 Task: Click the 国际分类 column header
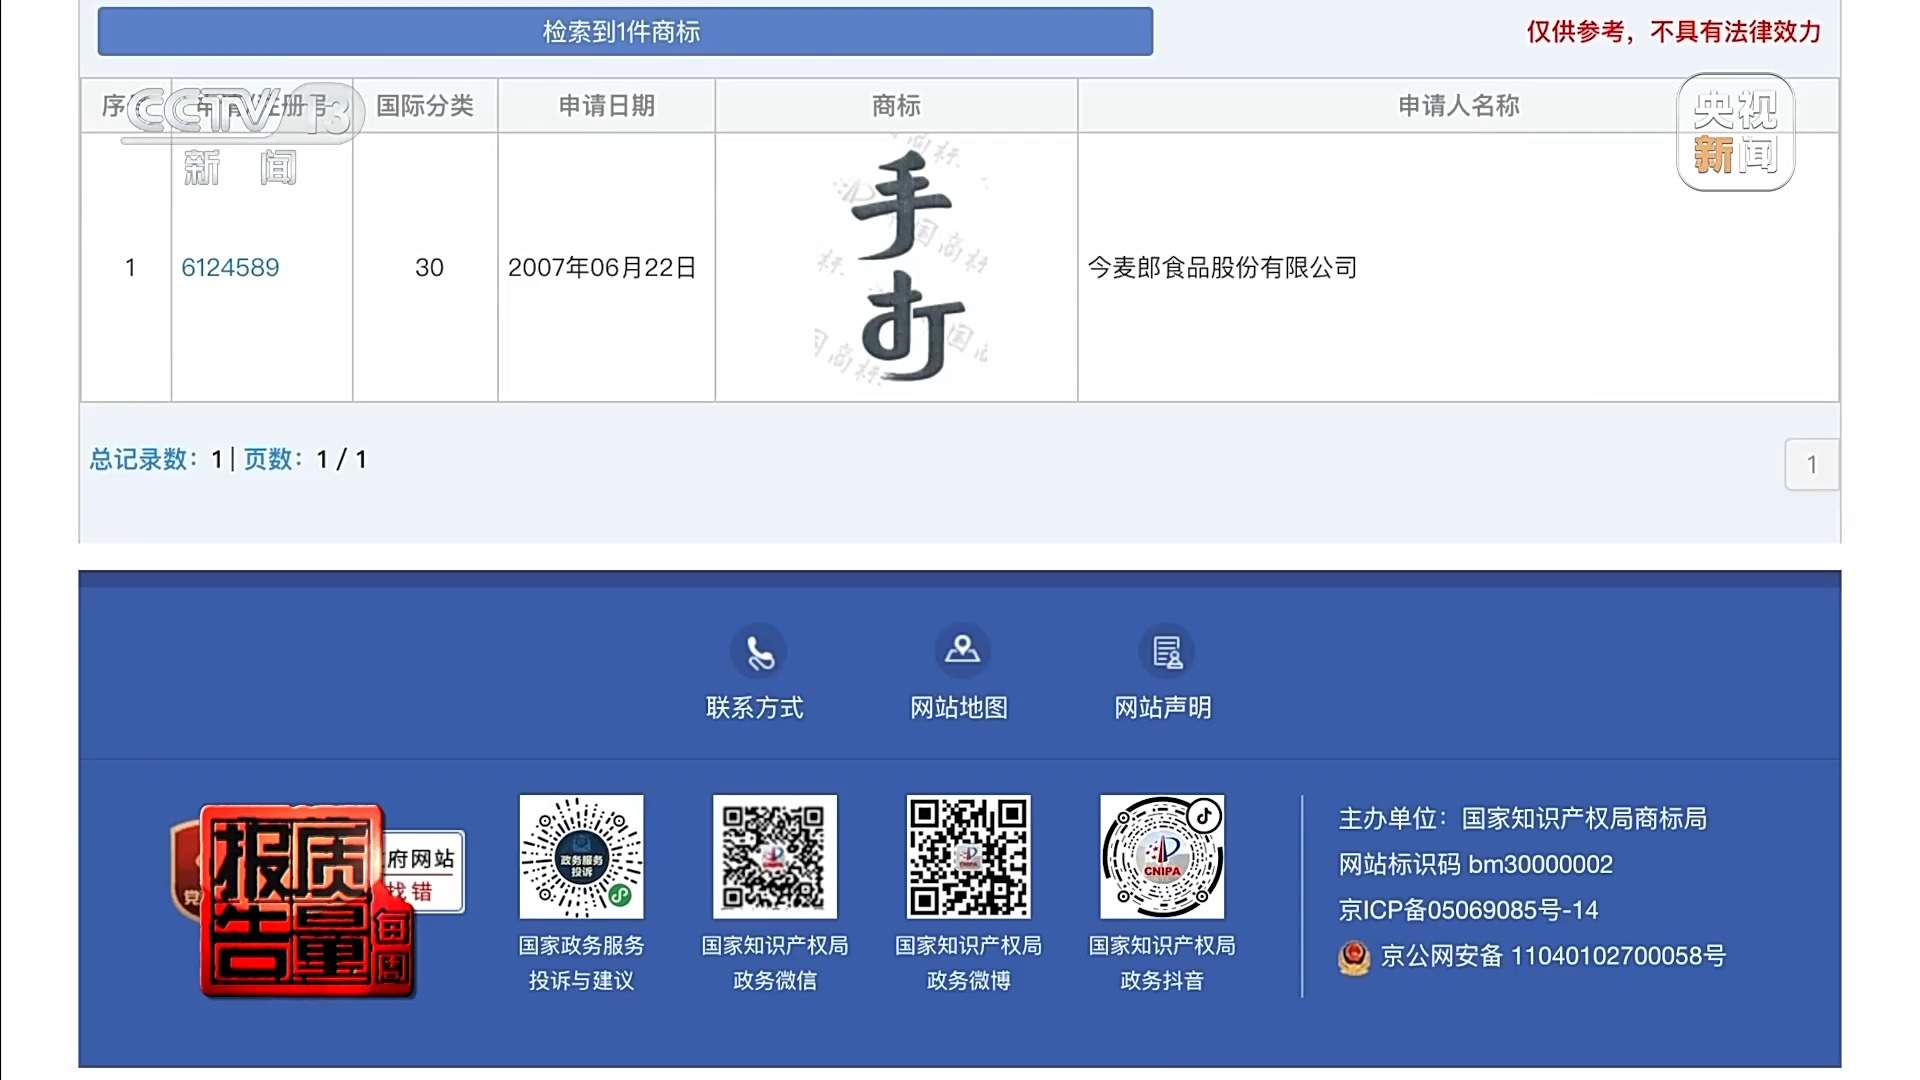click(x=425, y=106)
